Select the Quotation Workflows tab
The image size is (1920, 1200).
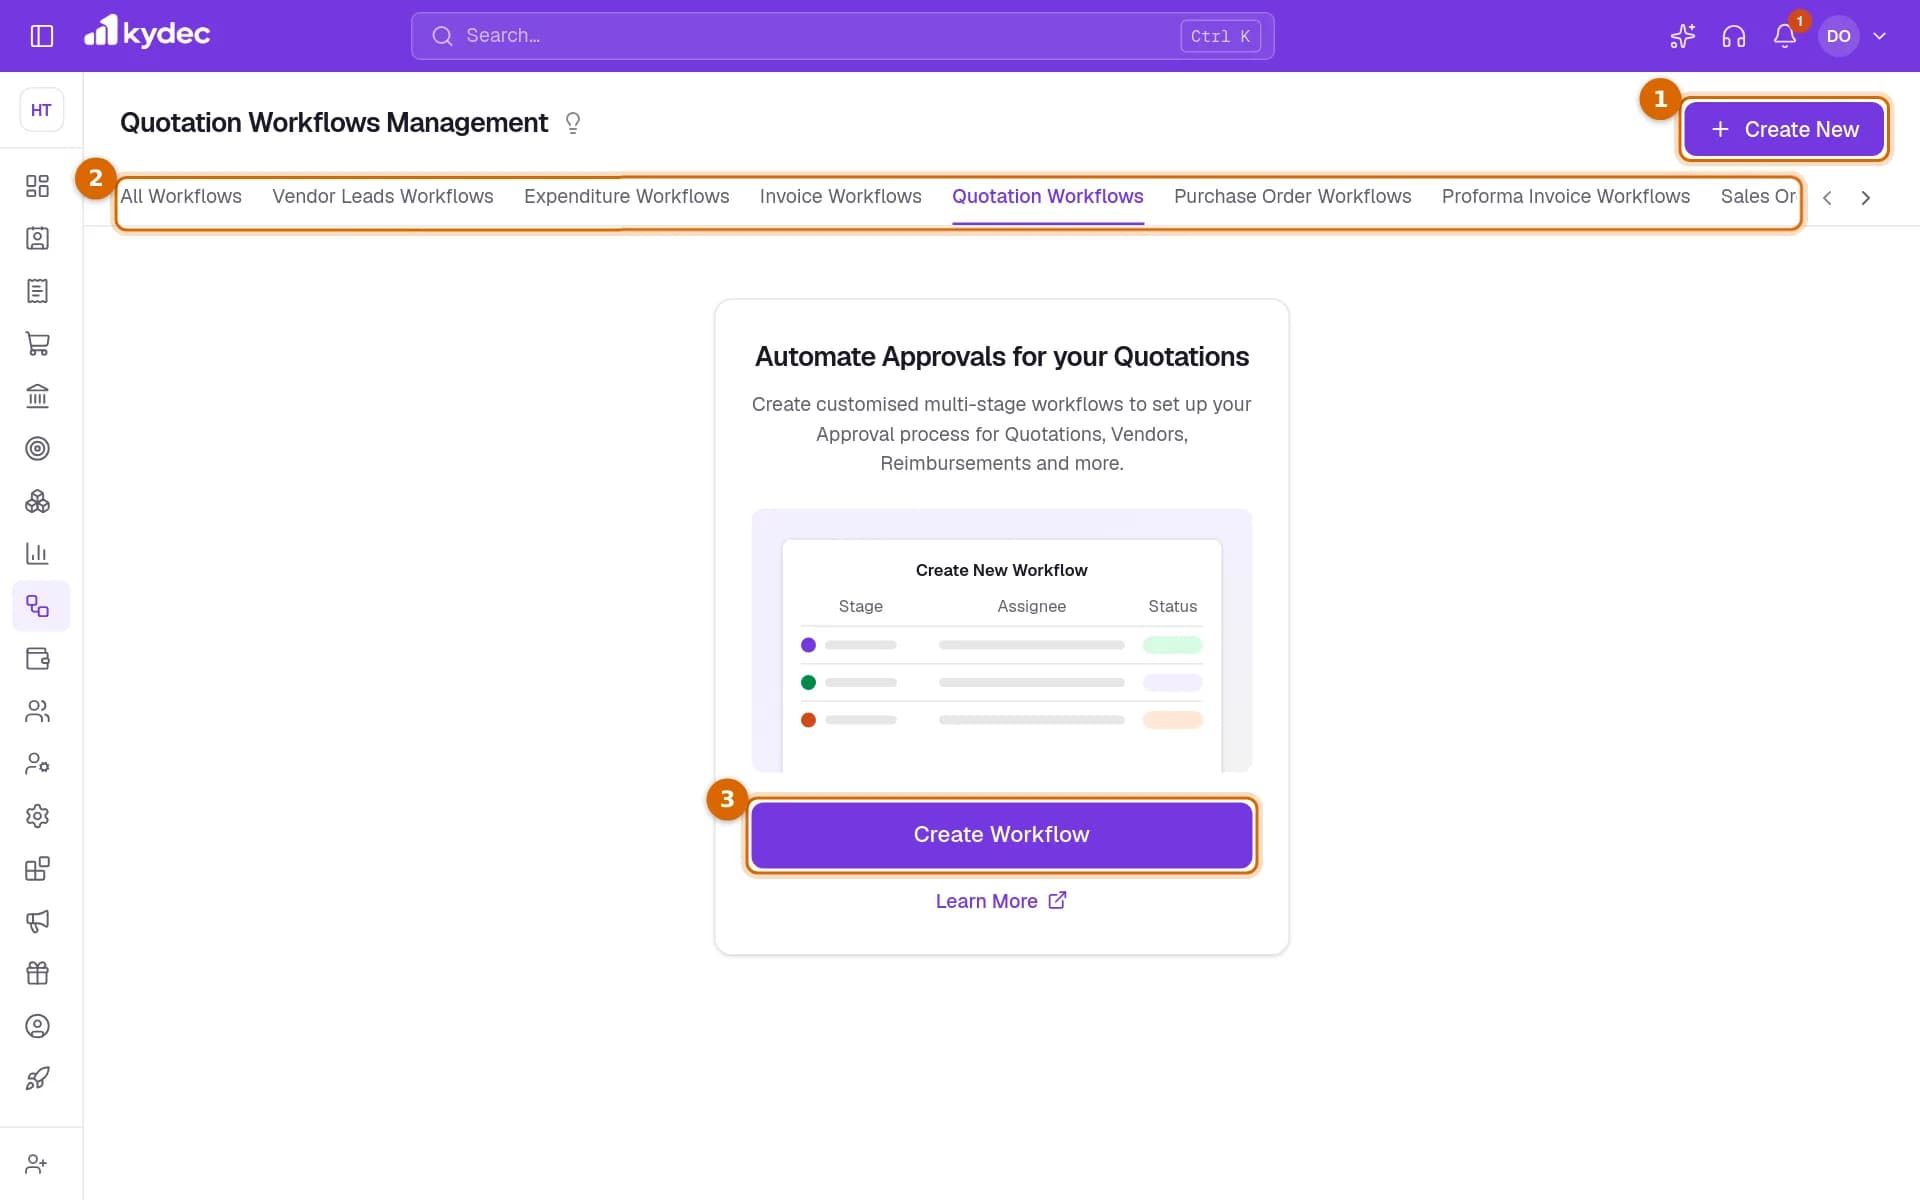1048,197
